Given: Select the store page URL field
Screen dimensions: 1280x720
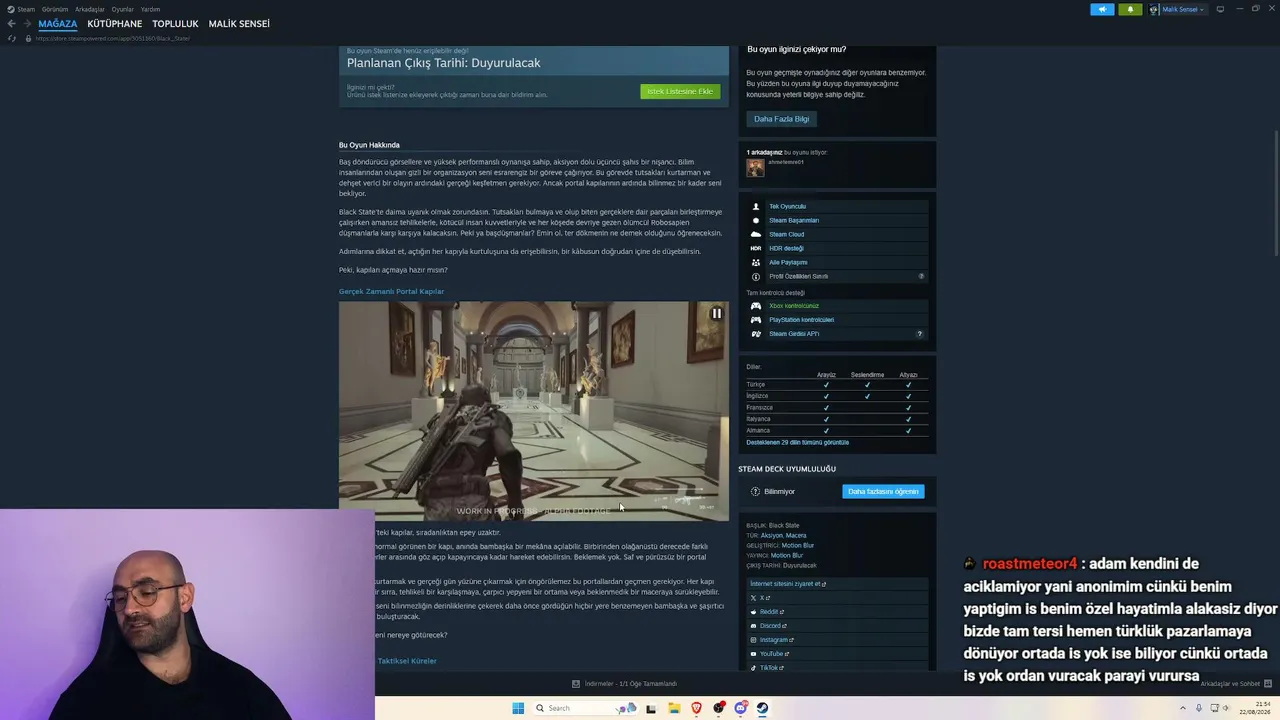Looking at the screenshot, I should [x=113, y=38].
